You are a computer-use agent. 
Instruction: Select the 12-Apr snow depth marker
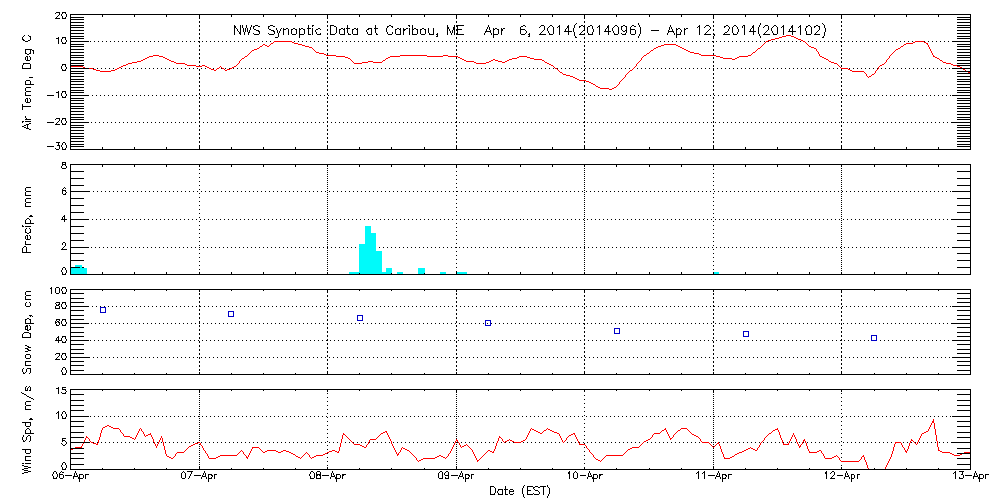pos(874,338)
